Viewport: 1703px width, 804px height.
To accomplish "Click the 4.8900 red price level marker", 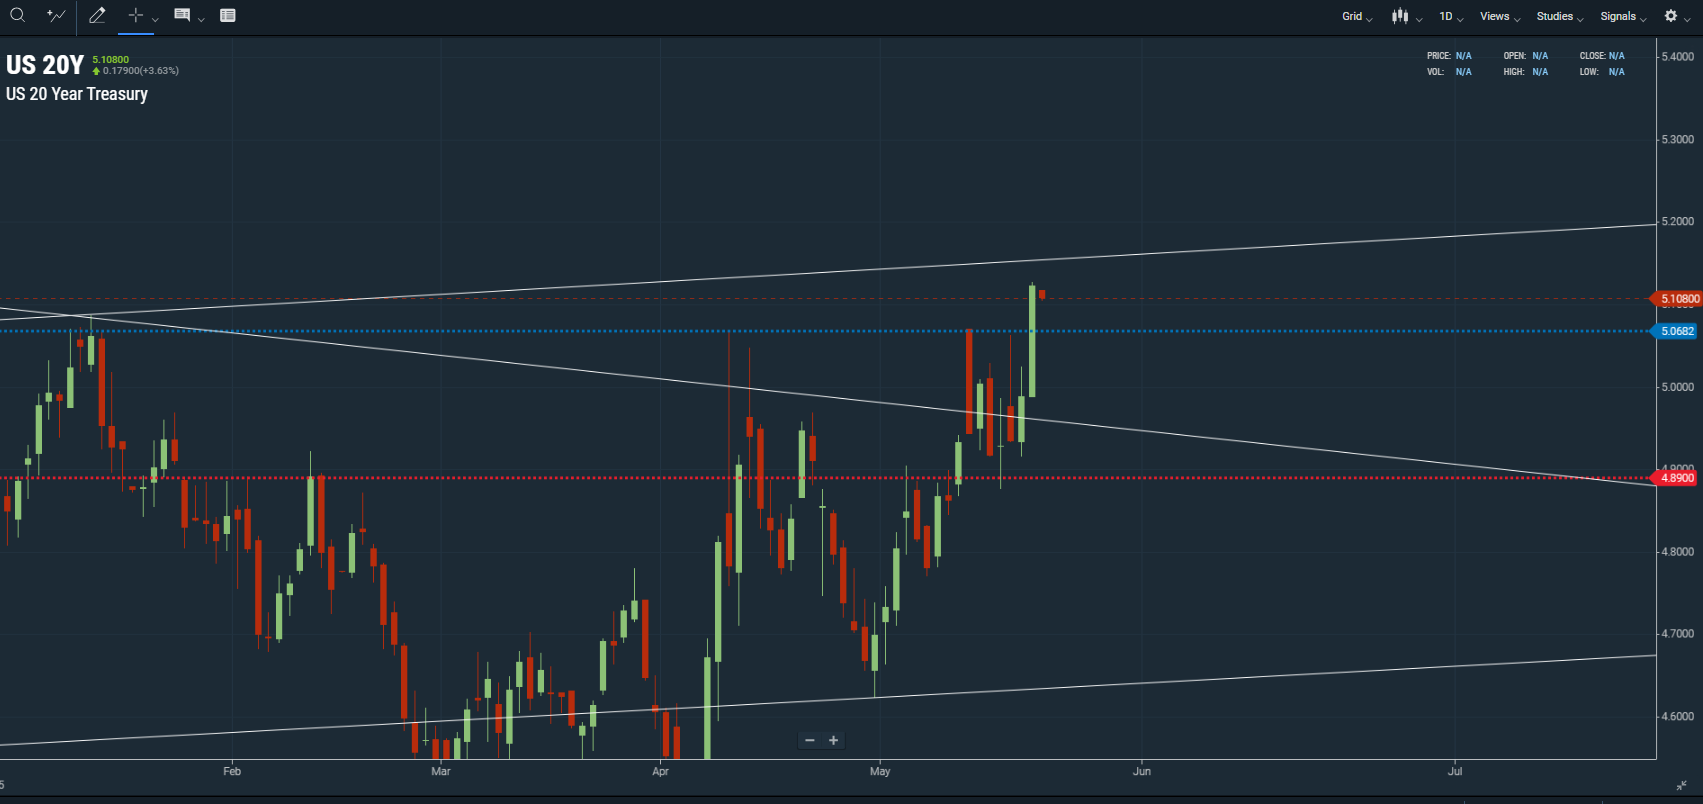I will (x=1676, y=478).
